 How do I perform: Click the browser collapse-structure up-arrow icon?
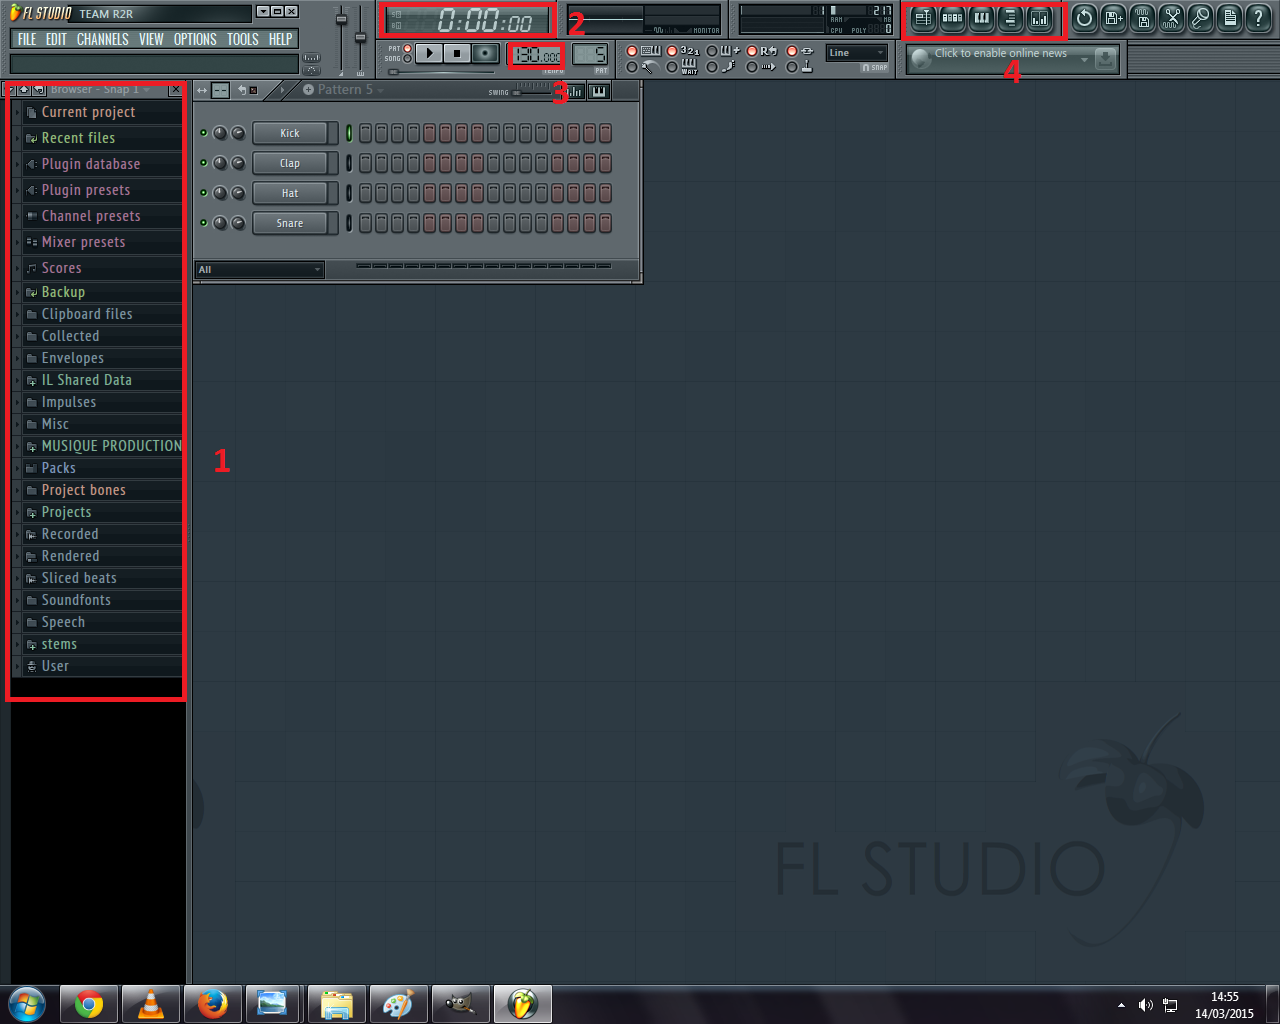[24, 90]
